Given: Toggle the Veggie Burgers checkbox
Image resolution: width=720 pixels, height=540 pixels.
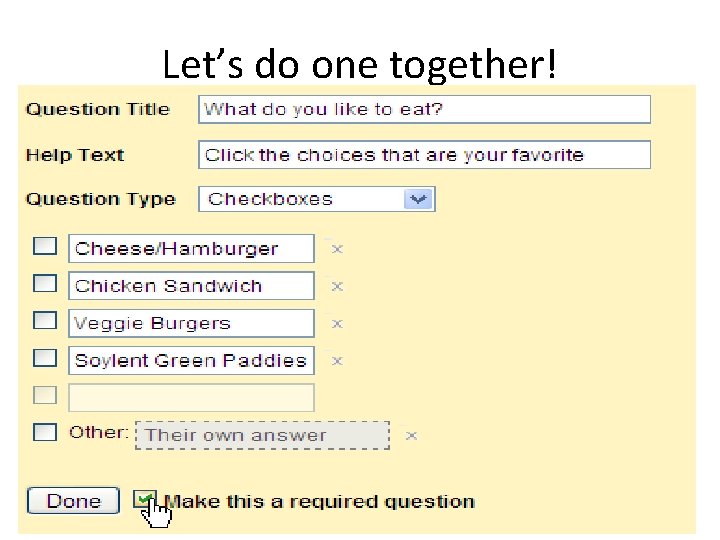Looking at the screenshot, I should click(45, 321).
